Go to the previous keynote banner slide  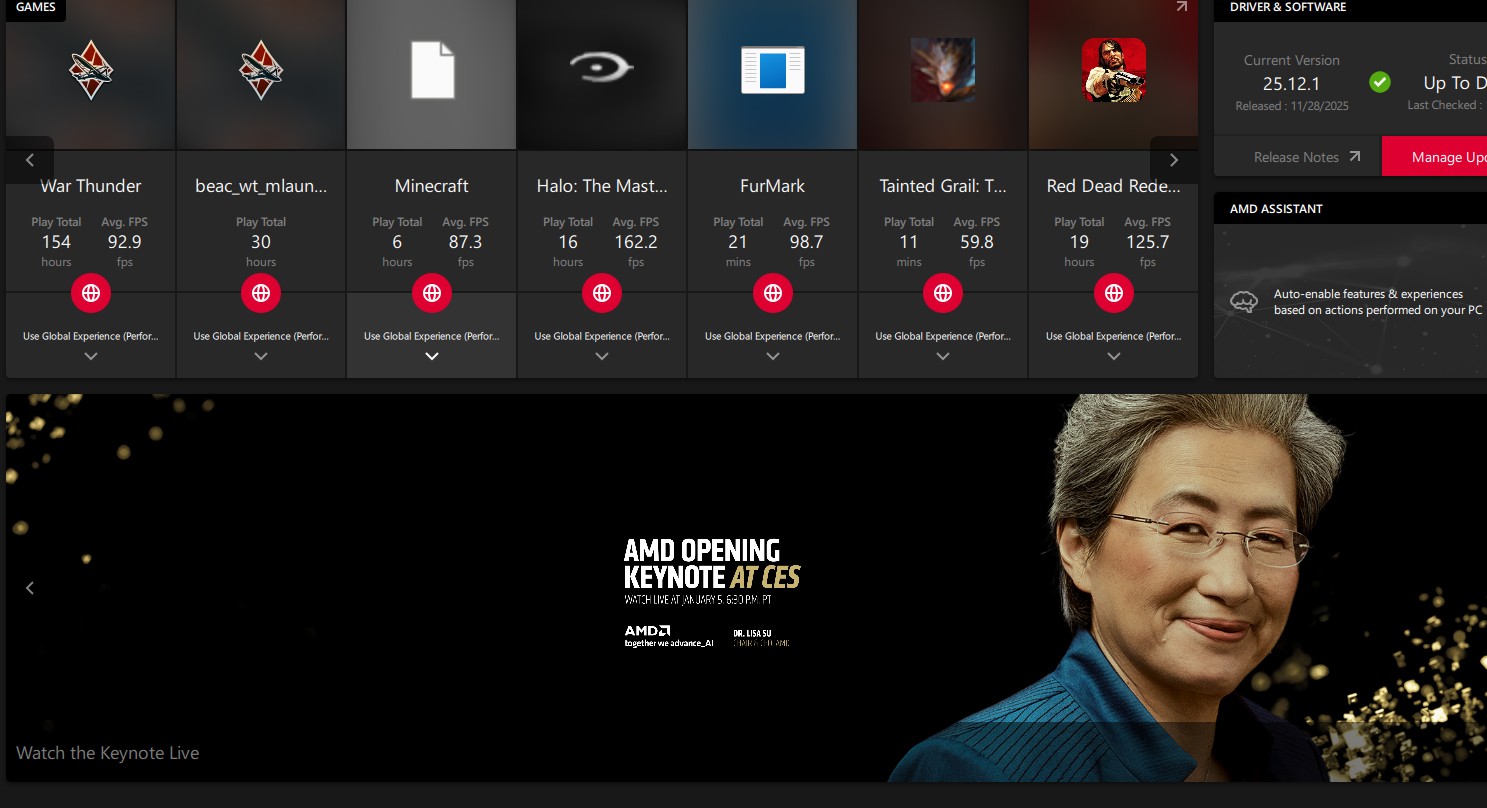(30, 588)
